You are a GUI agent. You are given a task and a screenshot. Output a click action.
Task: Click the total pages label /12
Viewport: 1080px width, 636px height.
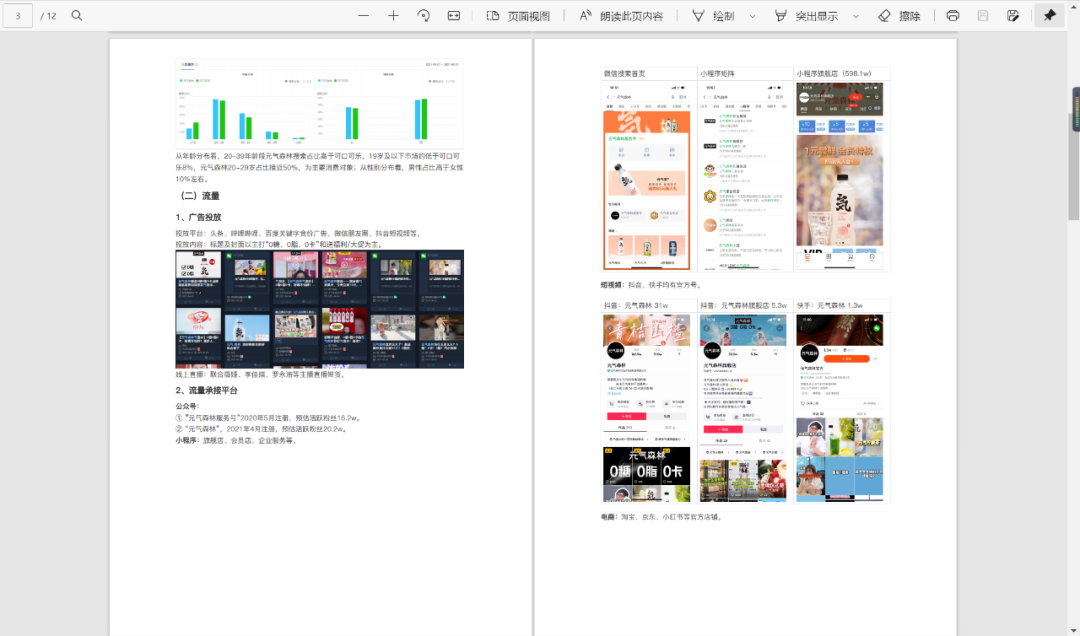coord(48,15)
